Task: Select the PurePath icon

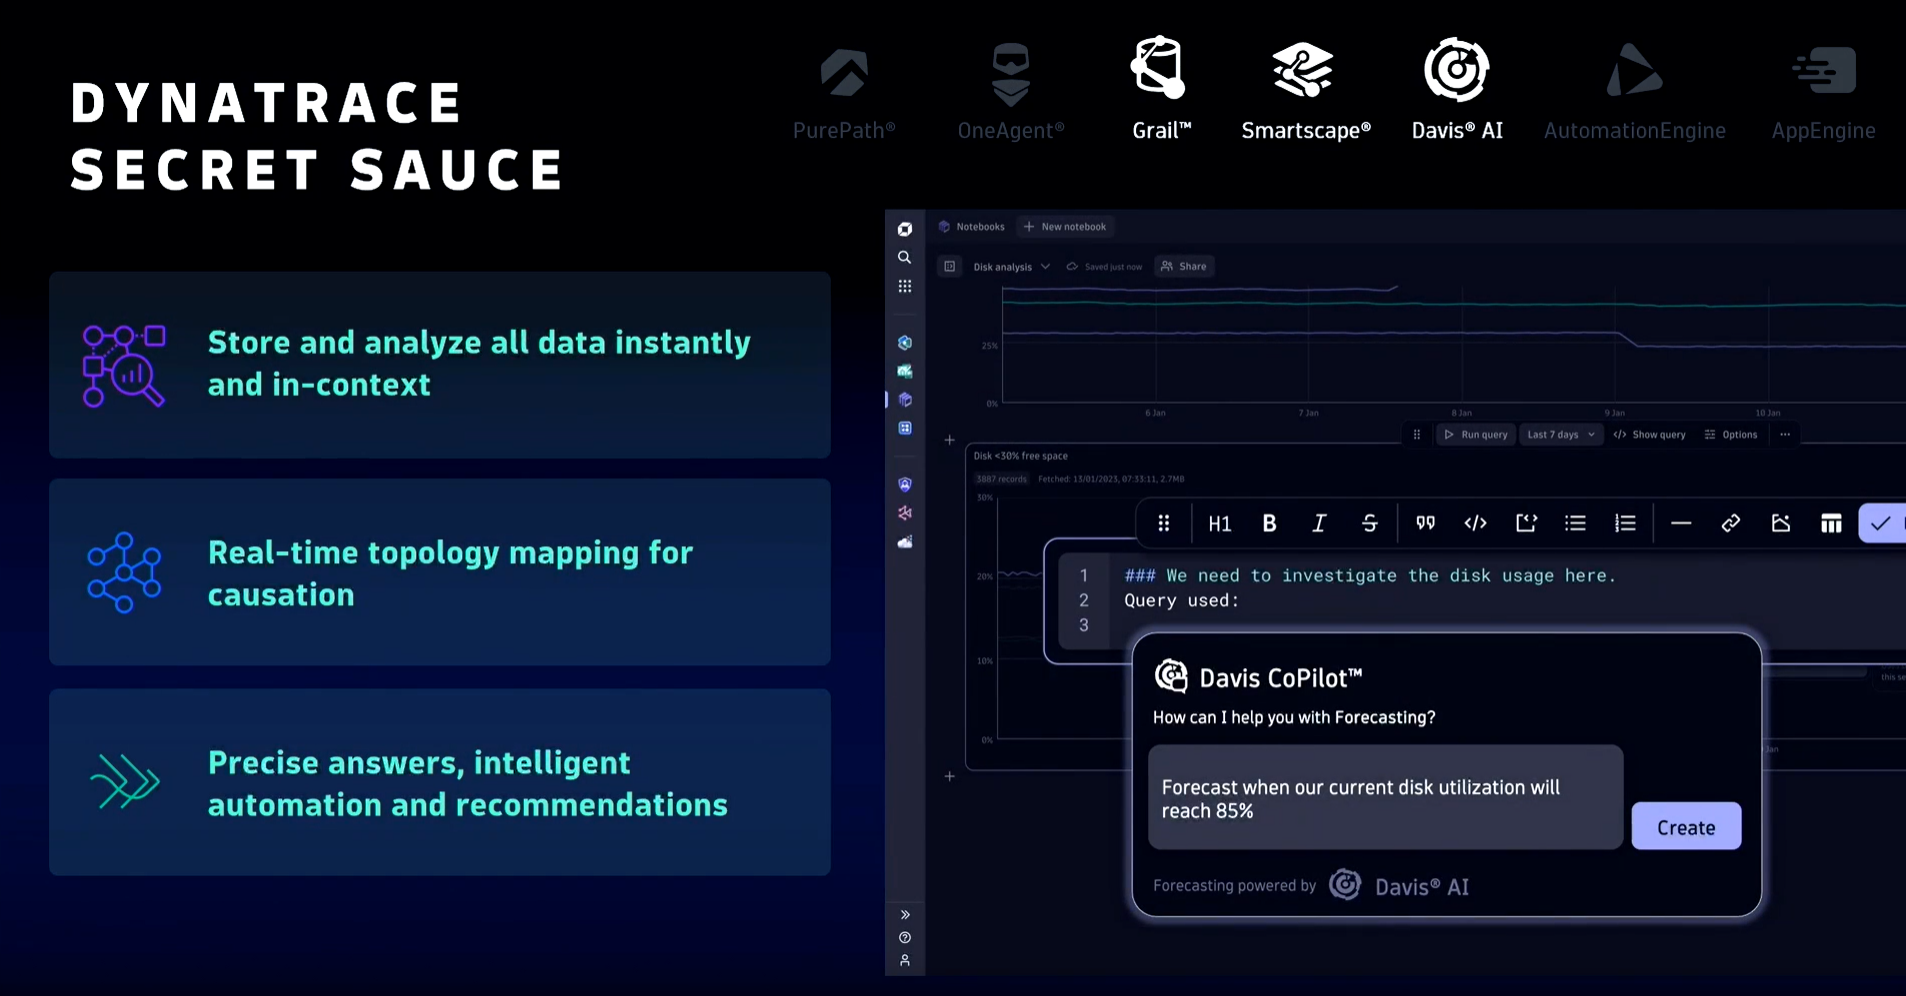Action: coord(844,70)
